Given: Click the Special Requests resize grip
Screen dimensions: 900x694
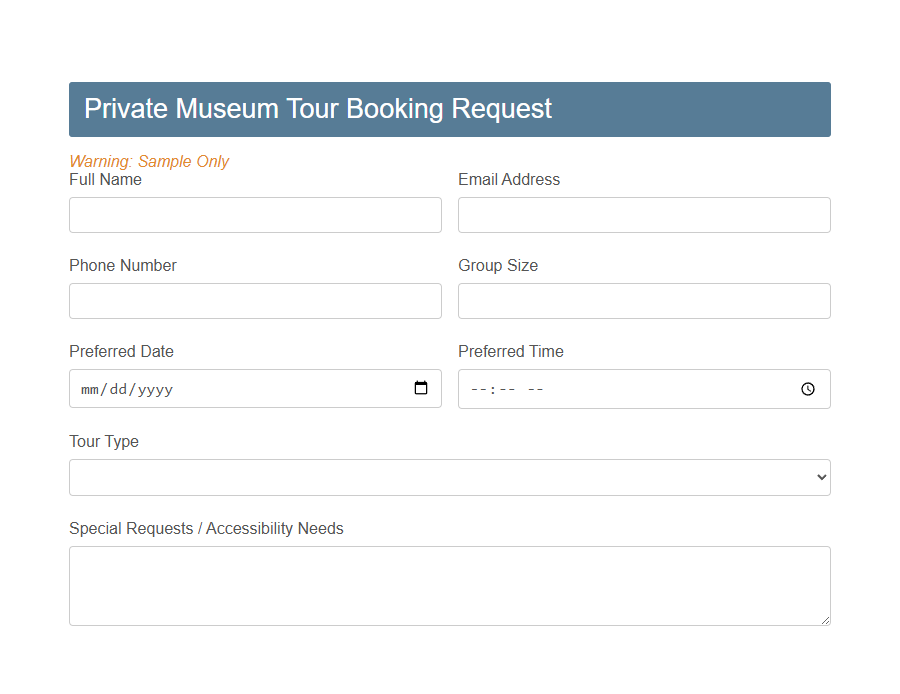Looking at the screenshot, I should point(826,622).
